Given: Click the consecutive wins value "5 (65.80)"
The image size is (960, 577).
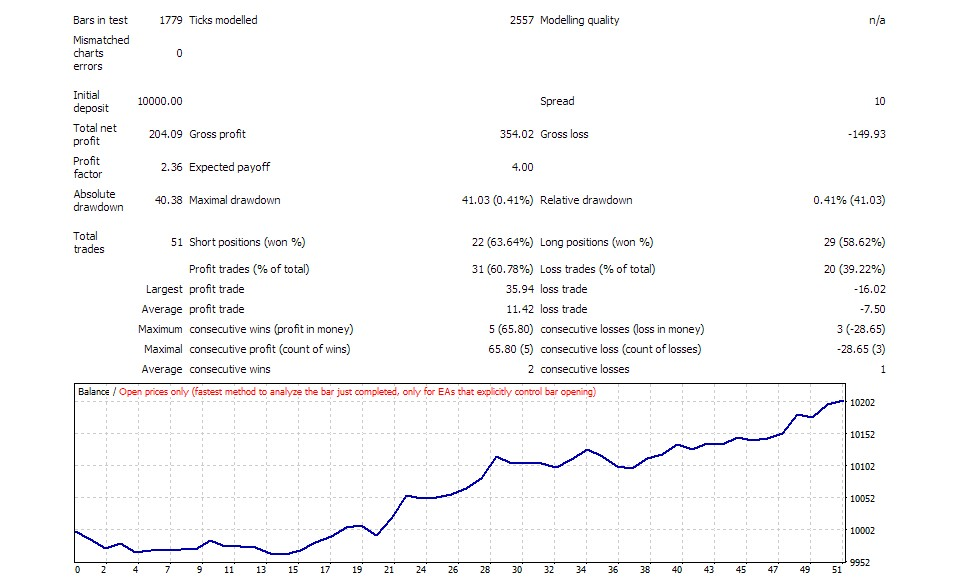Looking at the screenshot, I should (511, 330).
